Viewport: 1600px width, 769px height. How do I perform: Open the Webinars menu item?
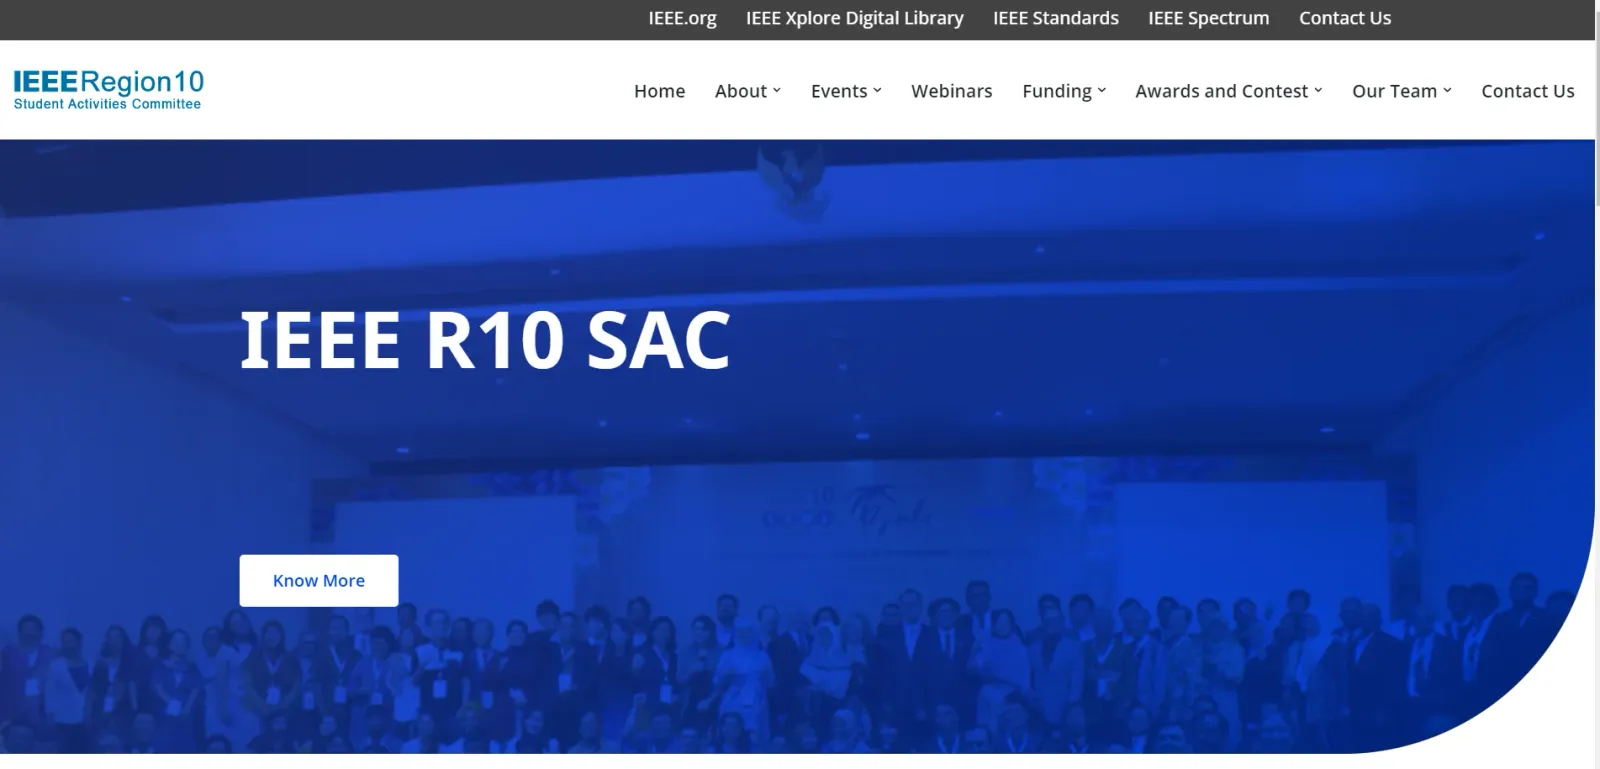pyautogui.click(x=952, y=91)
